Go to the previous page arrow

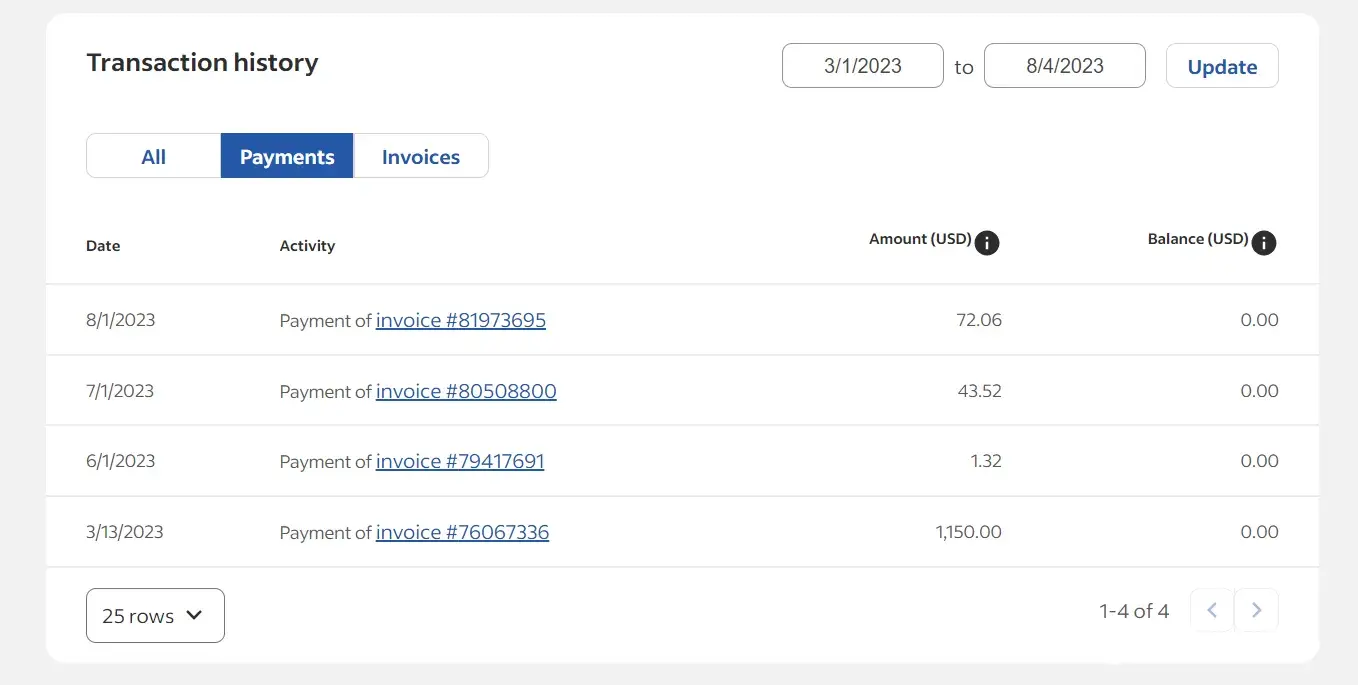(1211, 610)
